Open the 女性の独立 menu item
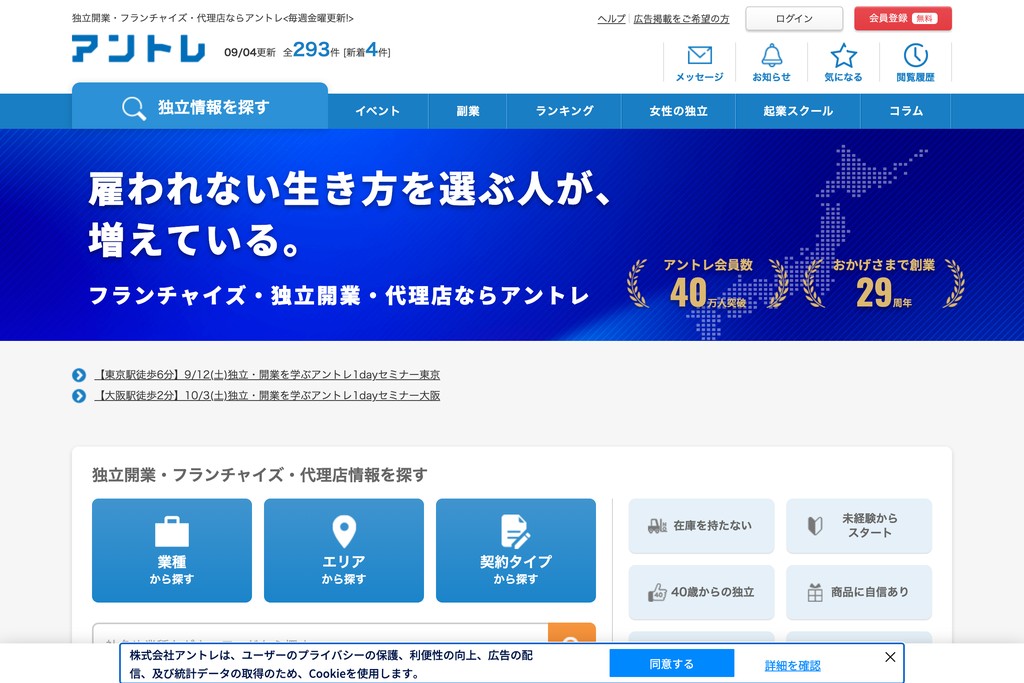 (x=679, y=111)
